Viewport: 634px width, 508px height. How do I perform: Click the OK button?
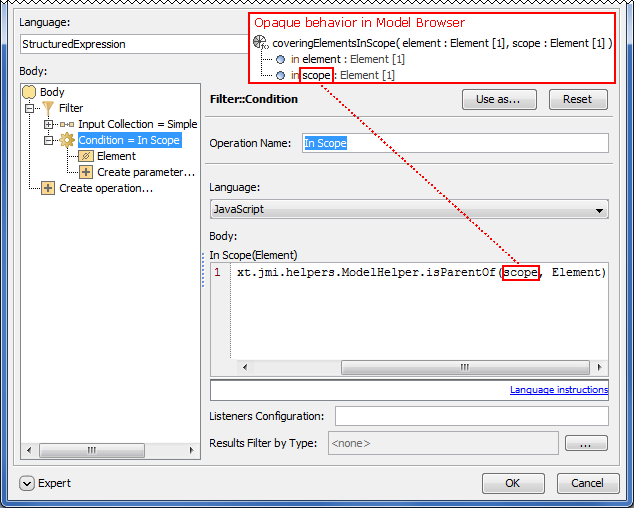pos(513,483)
